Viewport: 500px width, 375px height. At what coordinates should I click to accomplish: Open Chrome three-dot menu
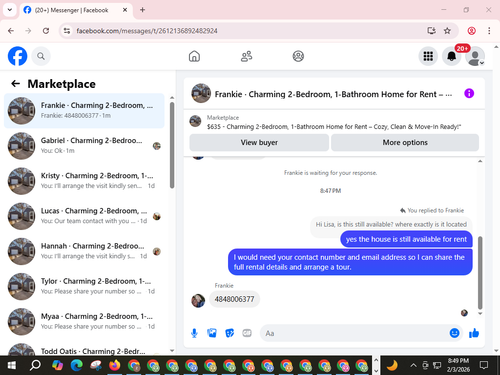click(x=489, y=31)
